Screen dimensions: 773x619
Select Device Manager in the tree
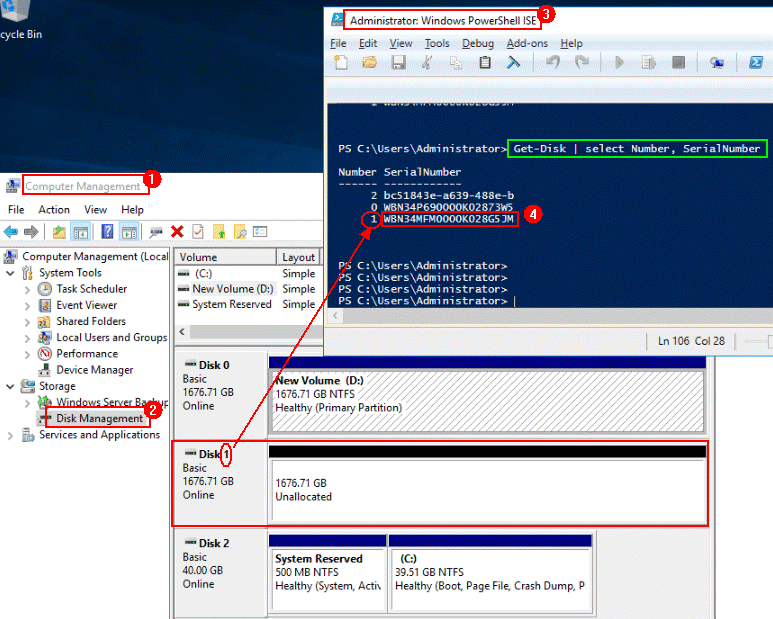click(95, 370)
